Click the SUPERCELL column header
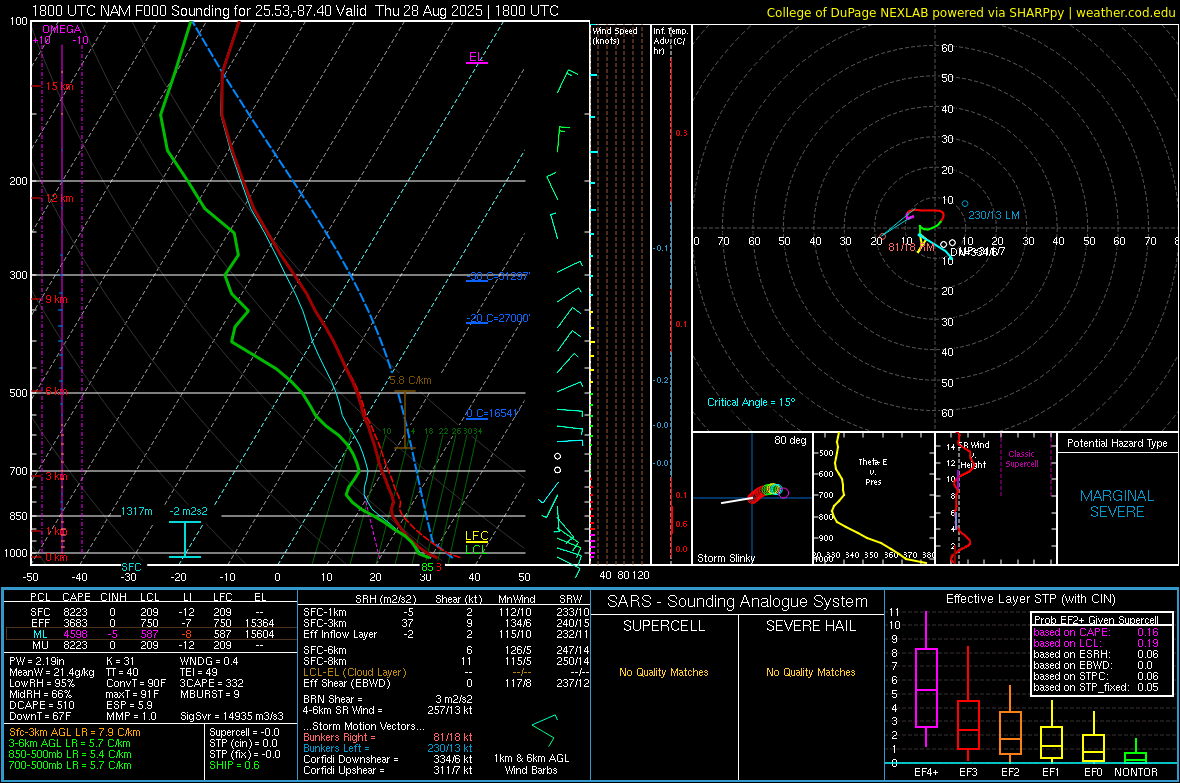 [664, 626]
